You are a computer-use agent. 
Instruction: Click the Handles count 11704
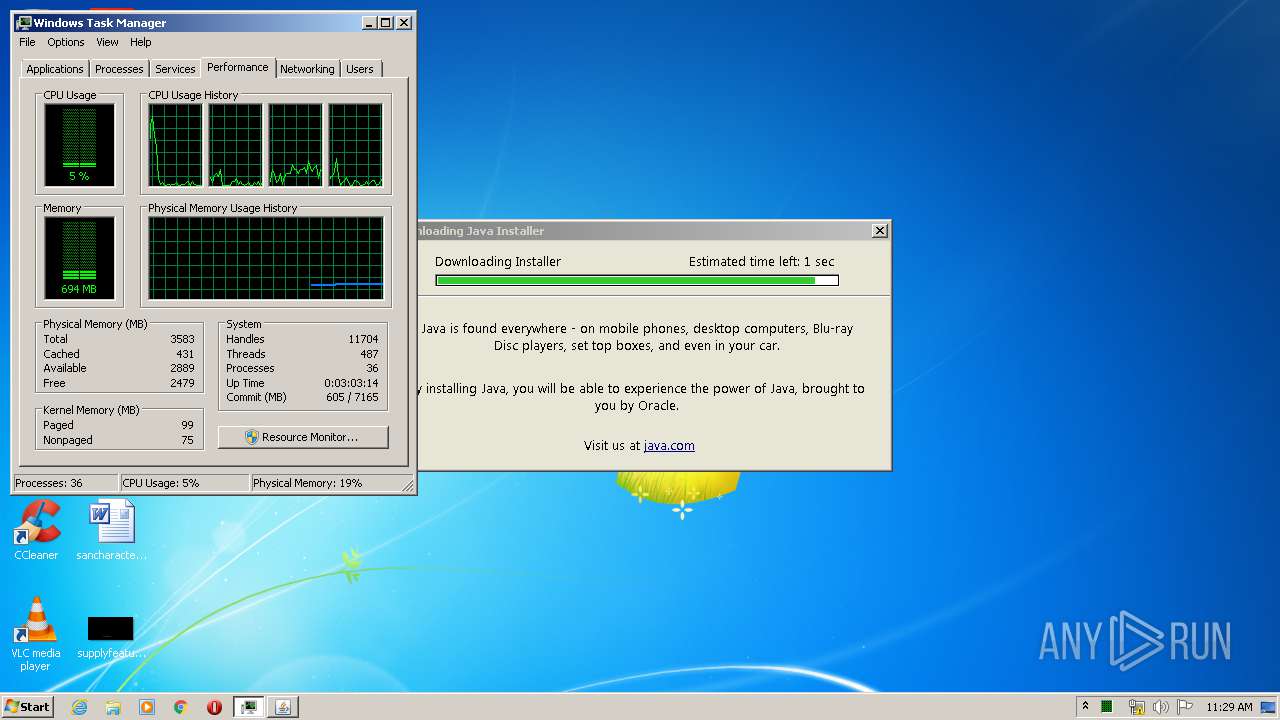coord(363,339)
